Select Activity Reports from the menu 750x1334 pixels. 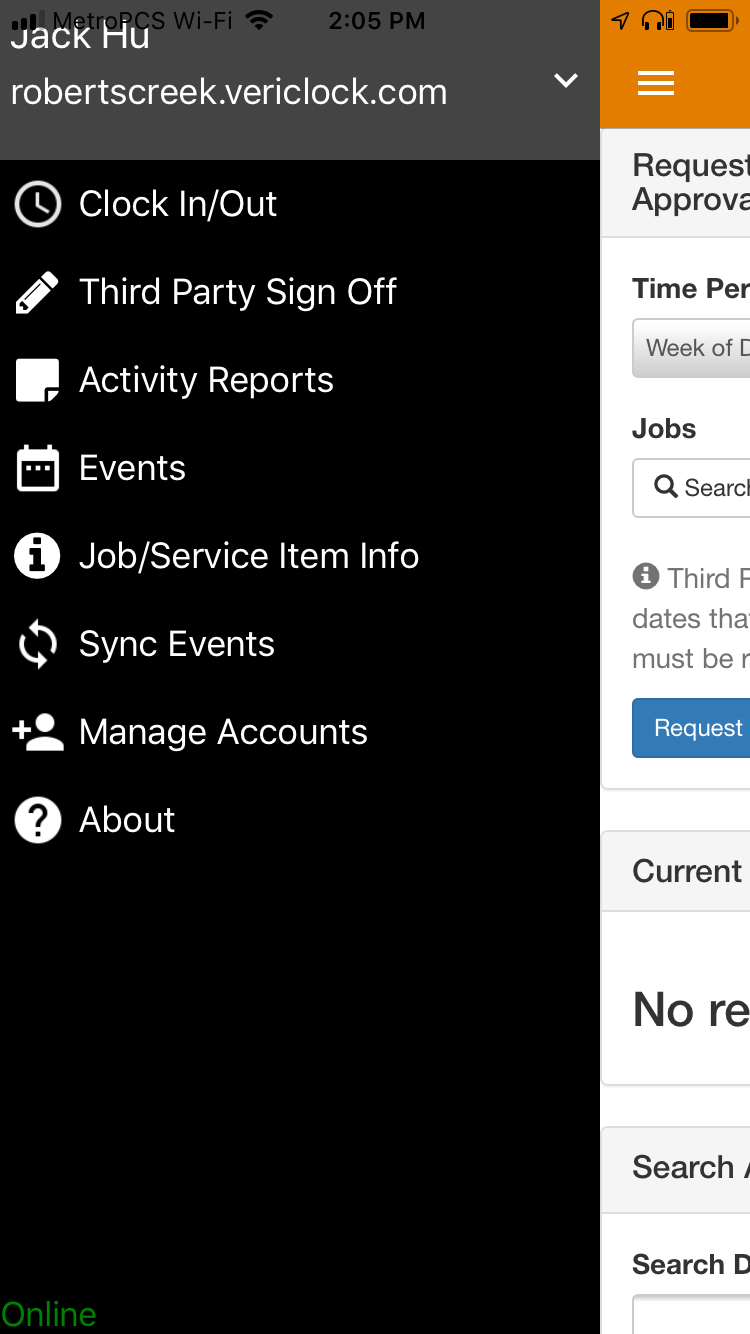coord(206,380)
